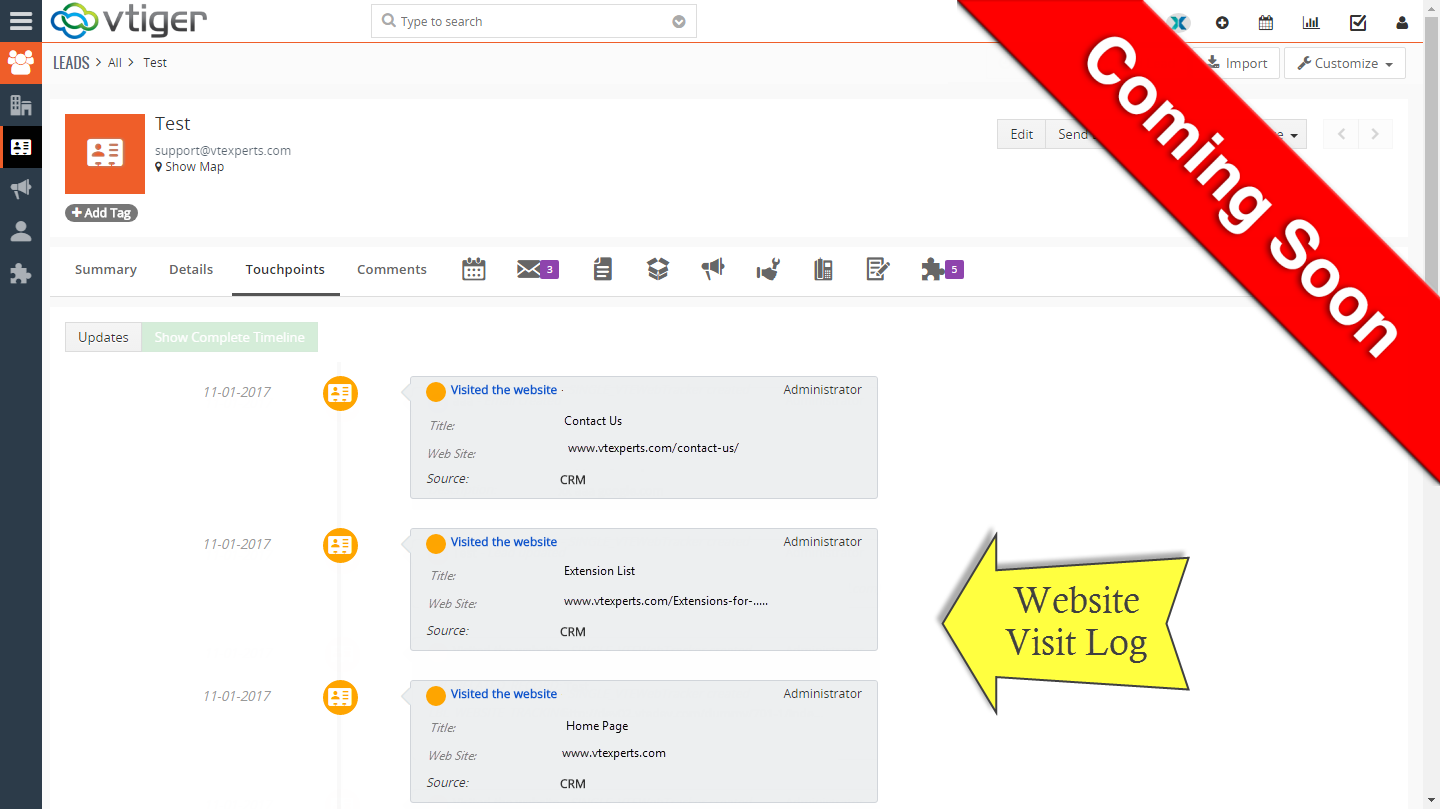Click the Show Map link

[x=190, y=167]
